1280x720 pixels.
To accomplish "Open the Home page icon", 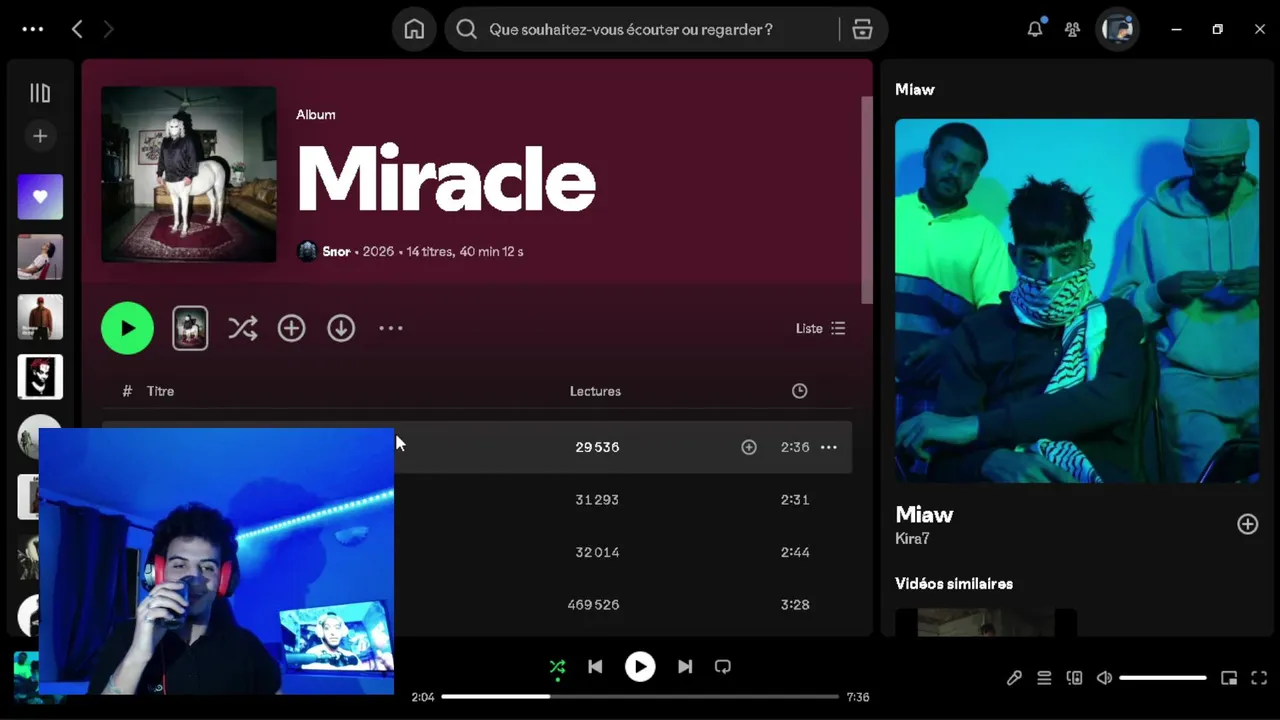I will pos(414,29).
